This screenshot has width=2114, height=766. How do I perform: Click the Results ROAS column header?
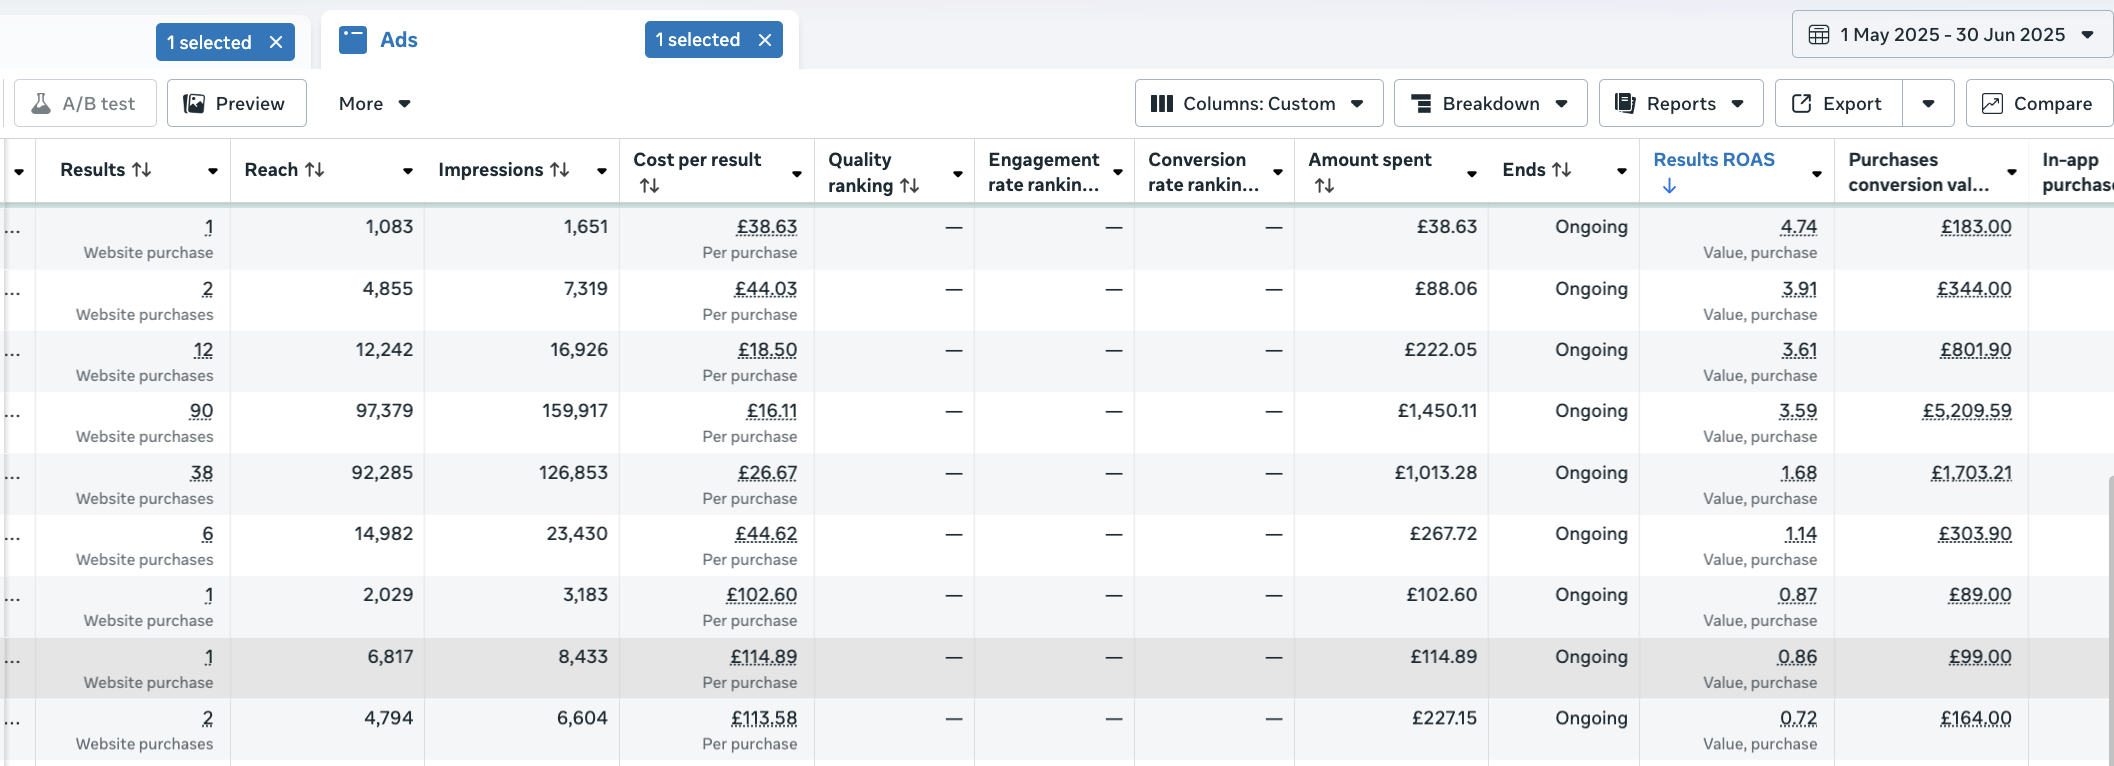click(1714, 160)
